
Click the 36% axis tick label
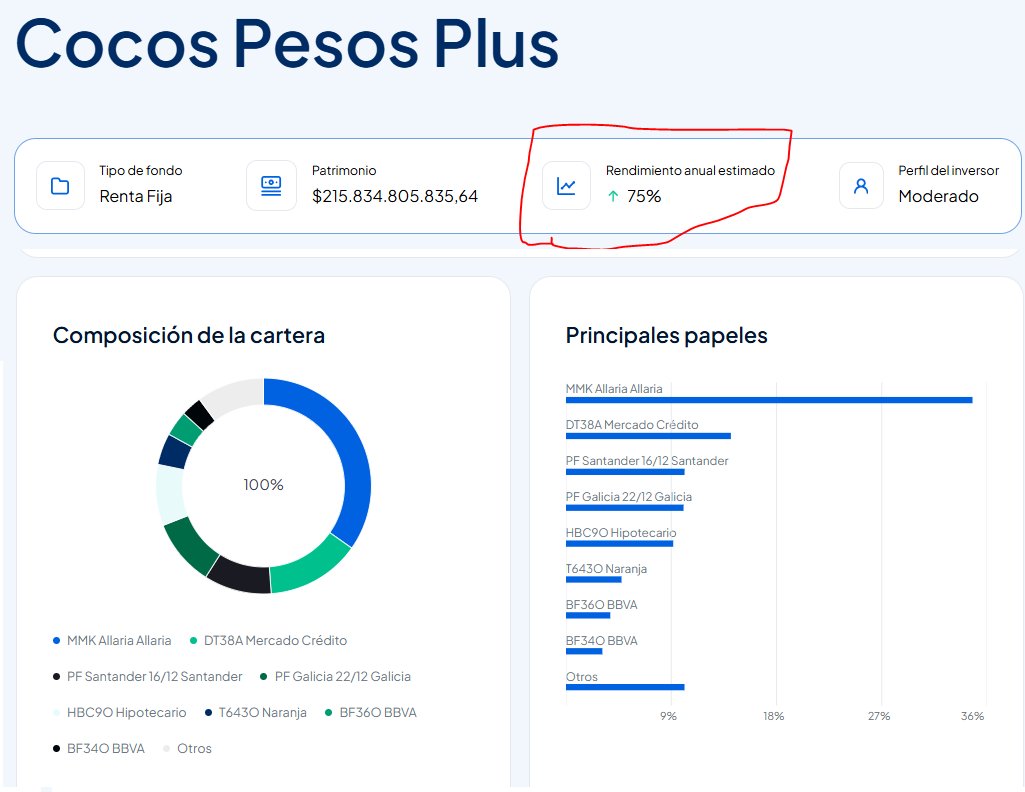pyautogui.click(x=973, y=716)
